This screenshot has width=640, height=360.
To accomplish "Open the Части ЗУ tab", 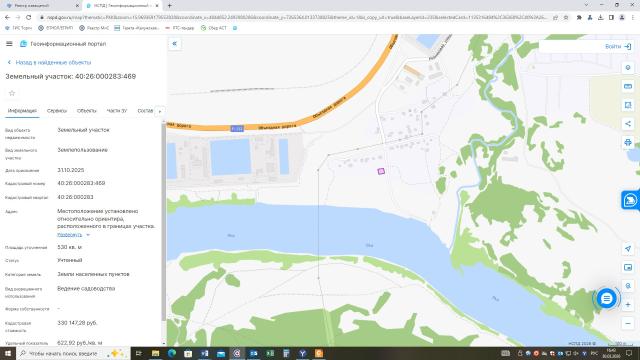I will coord(117,111).
